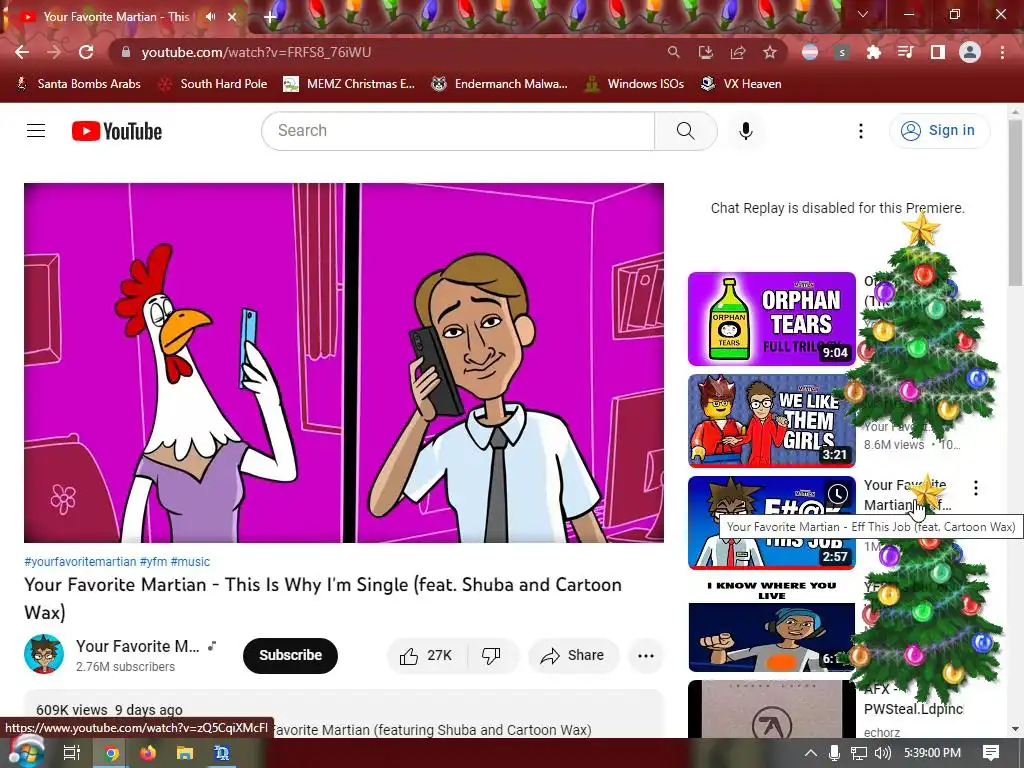
Task: Open YouTube hamburger guide menu
Action: coord(36,131)
